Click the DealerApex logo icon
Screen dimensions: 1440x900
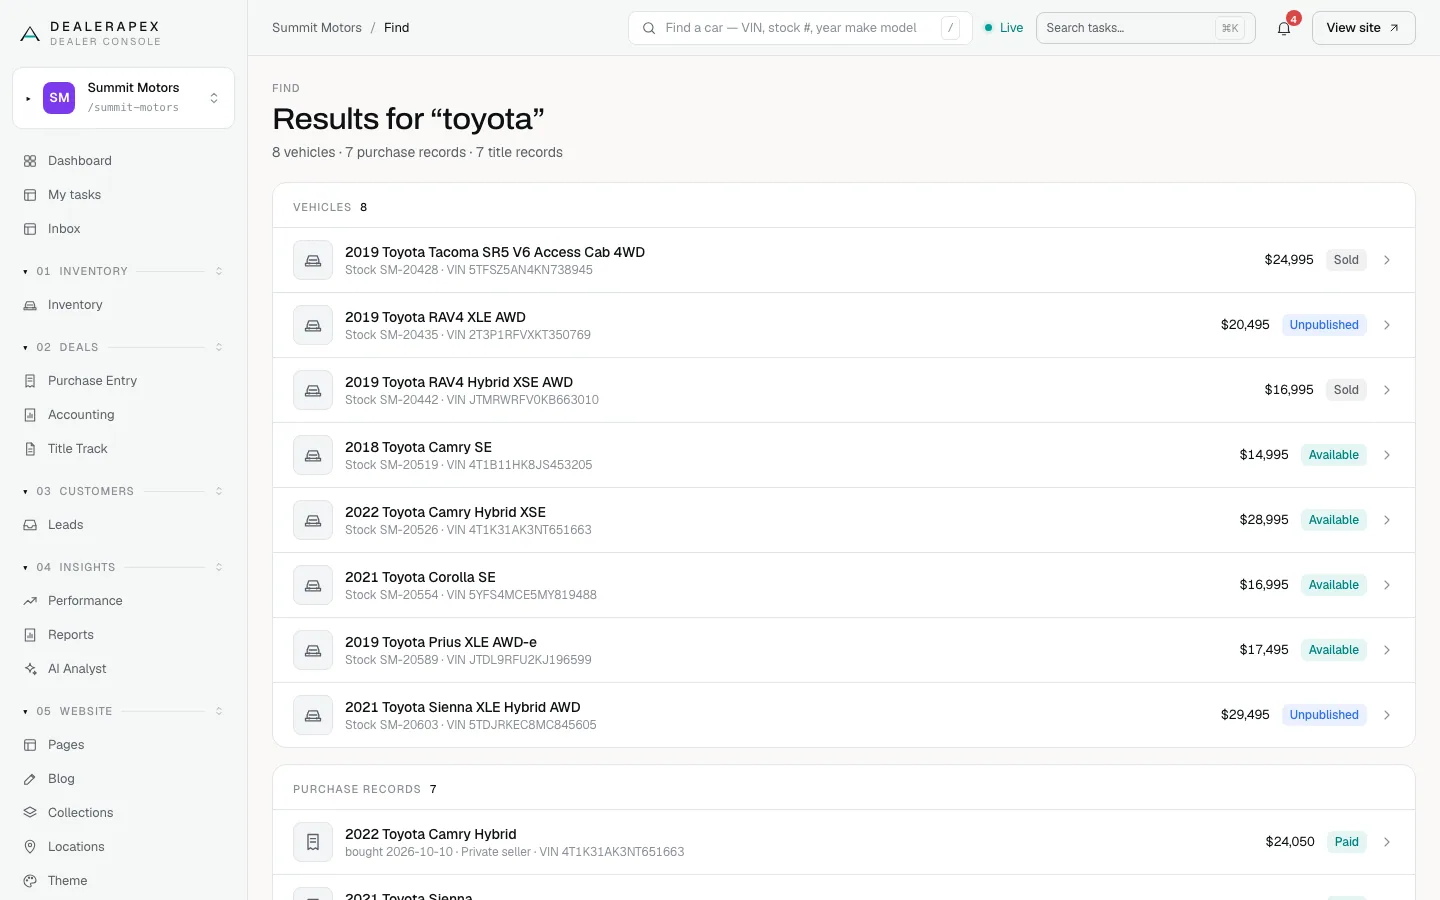(30, 34)
